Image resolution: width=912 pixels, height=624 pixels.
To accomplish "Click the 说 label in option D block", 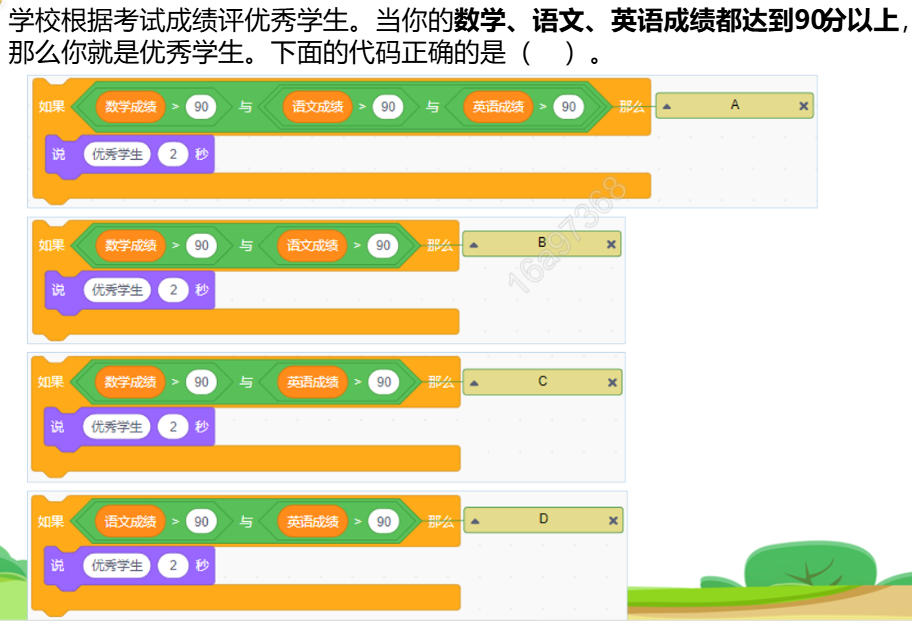I will [57, 565].
